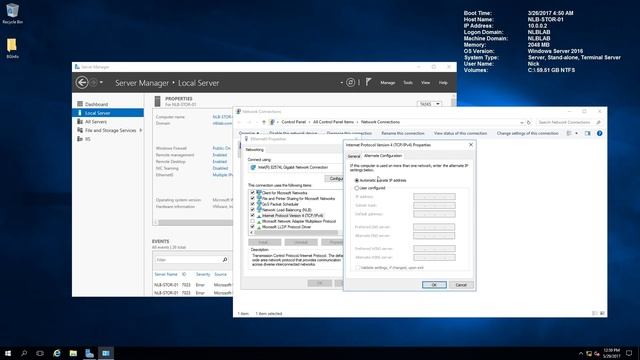Click Control Panel in the breadcrumb path

click(x=293, y=122)
